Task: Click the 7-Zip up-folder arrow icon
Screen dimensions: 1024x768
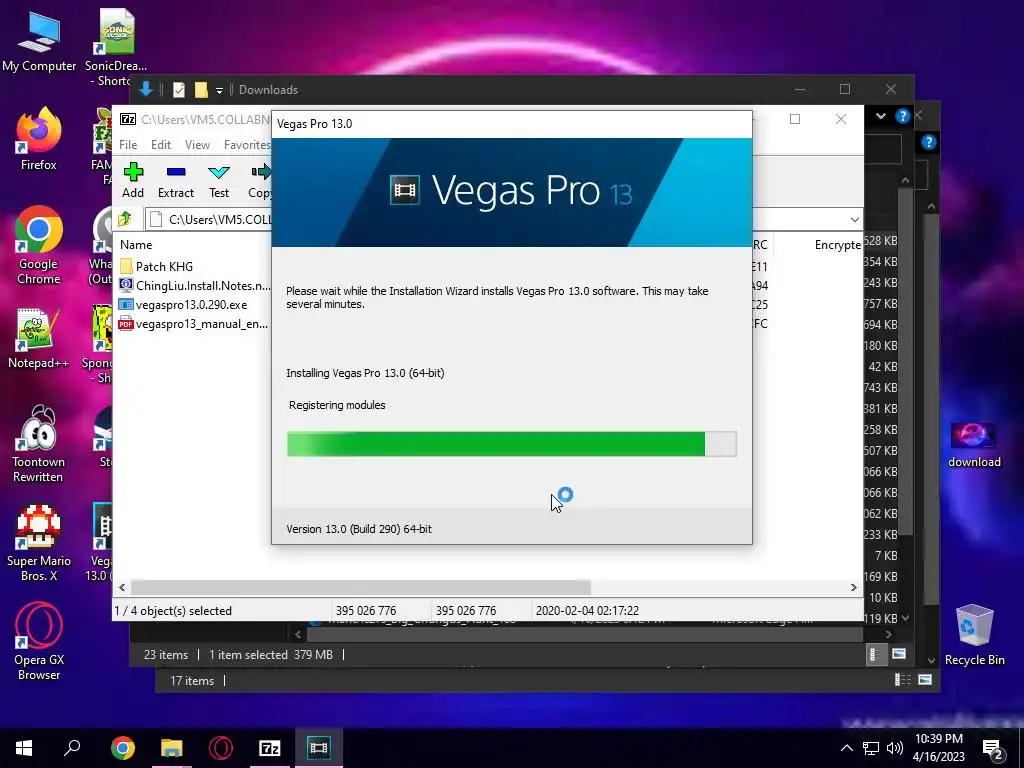Action: [x=125, y=219]
